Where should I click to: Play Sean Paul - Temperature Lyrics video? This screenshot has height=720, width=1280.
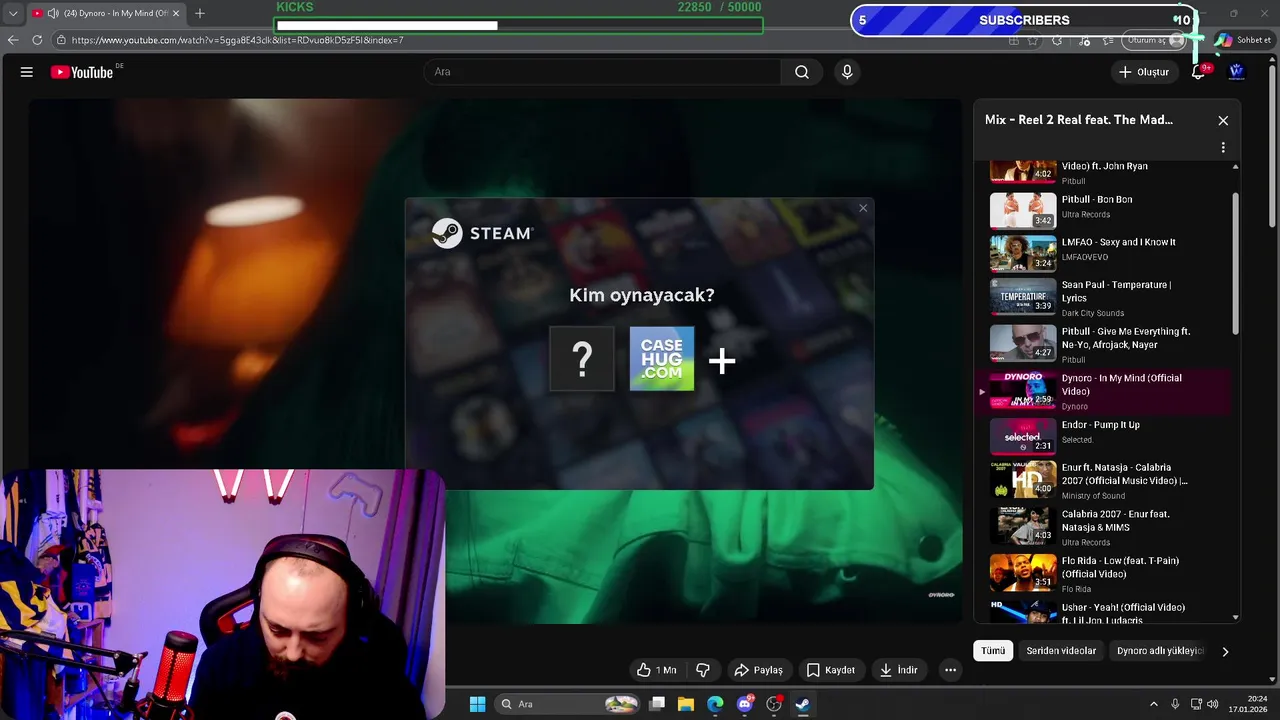pyautogui.click(x=1108, y=297)
